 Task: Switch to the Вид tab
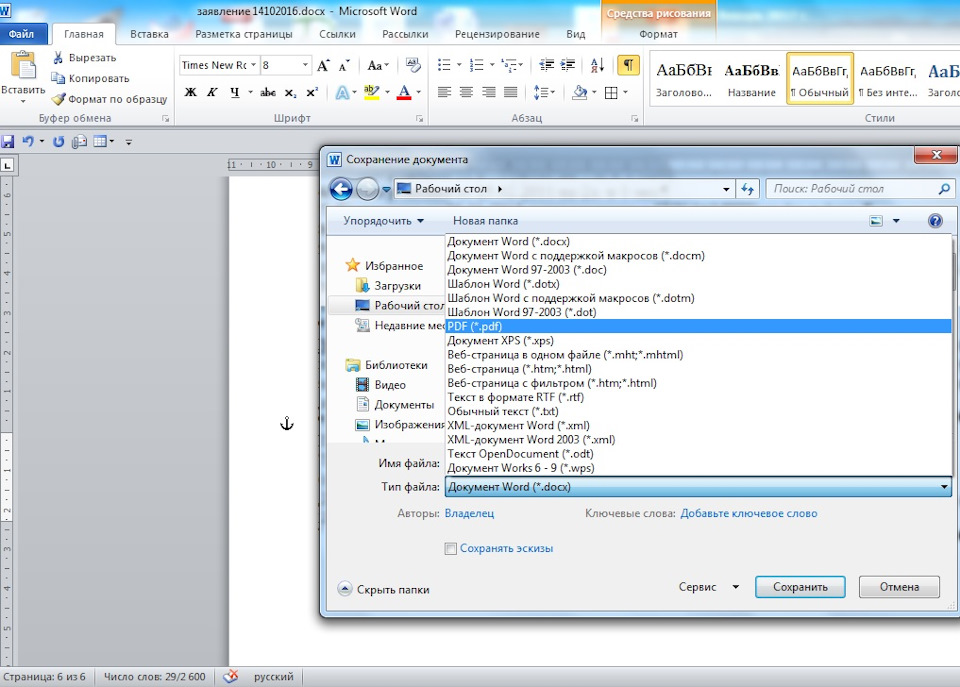[576, 34]
